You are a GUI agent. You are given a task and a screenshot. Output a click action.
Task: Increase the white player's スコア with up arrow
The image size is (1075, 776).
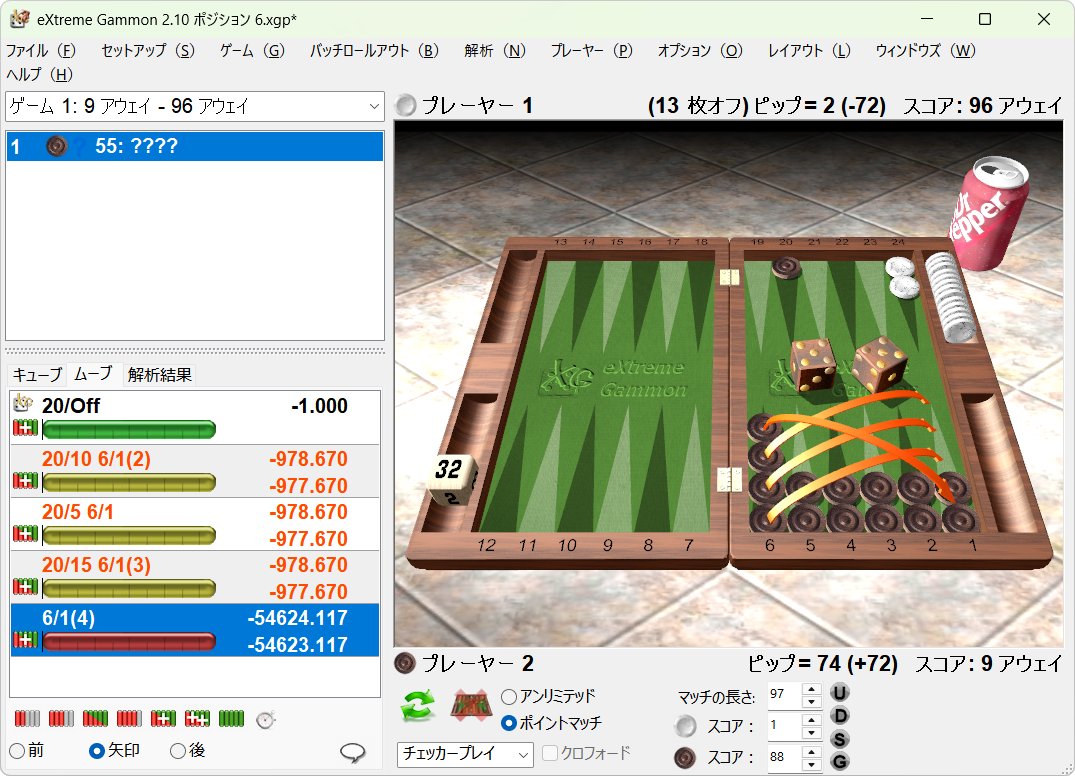click(812, 721)
